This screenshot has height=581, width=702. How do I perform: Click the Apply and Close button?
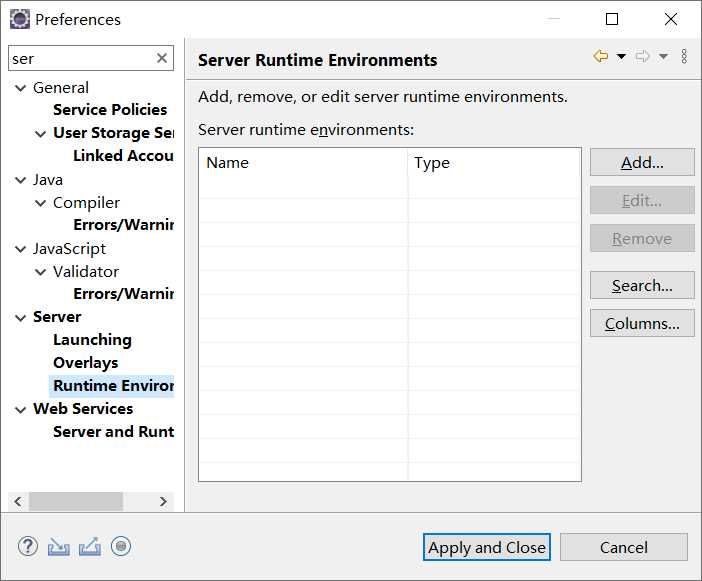click(x=487, y=547)
